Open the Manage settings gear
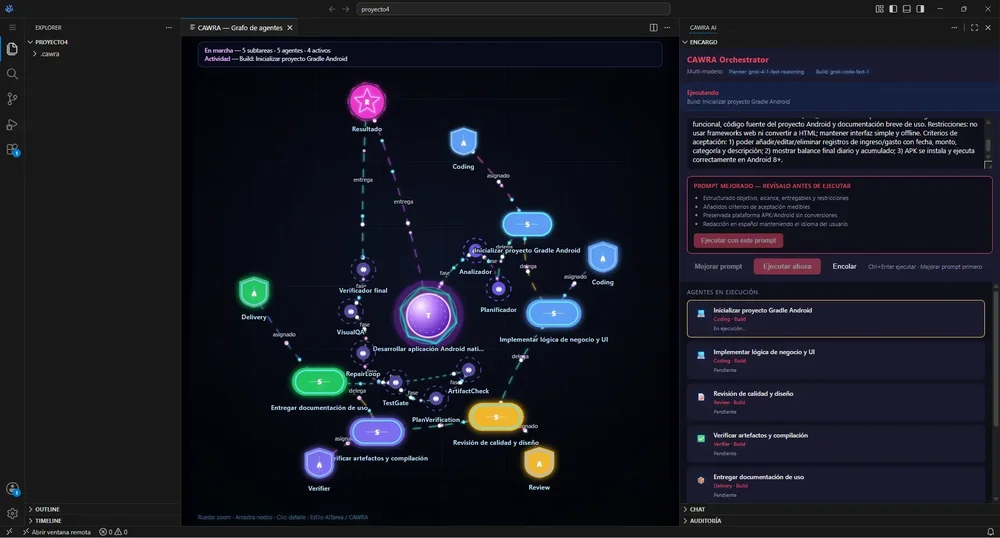The width and height of the screenshot is (1000, 538). 12,513
